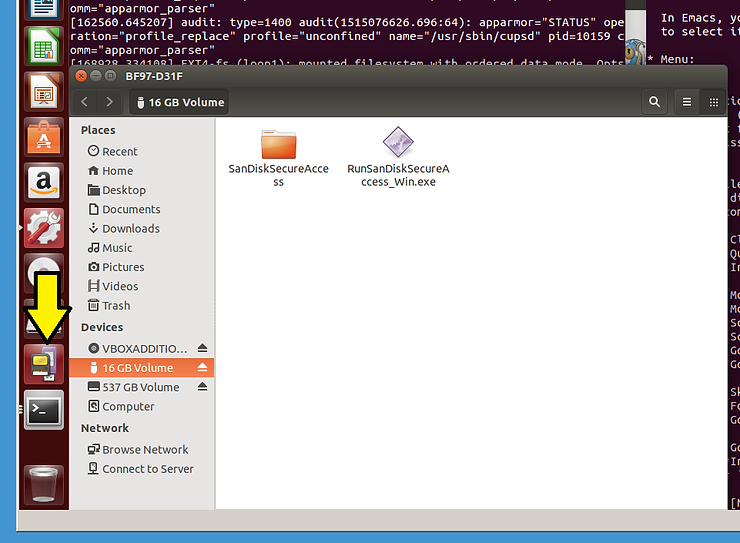Open Amazon from the launcher dock
Image resolution: width=740 pixels, height=543 pixels.
pyautogui.click(x=44, y=181)
